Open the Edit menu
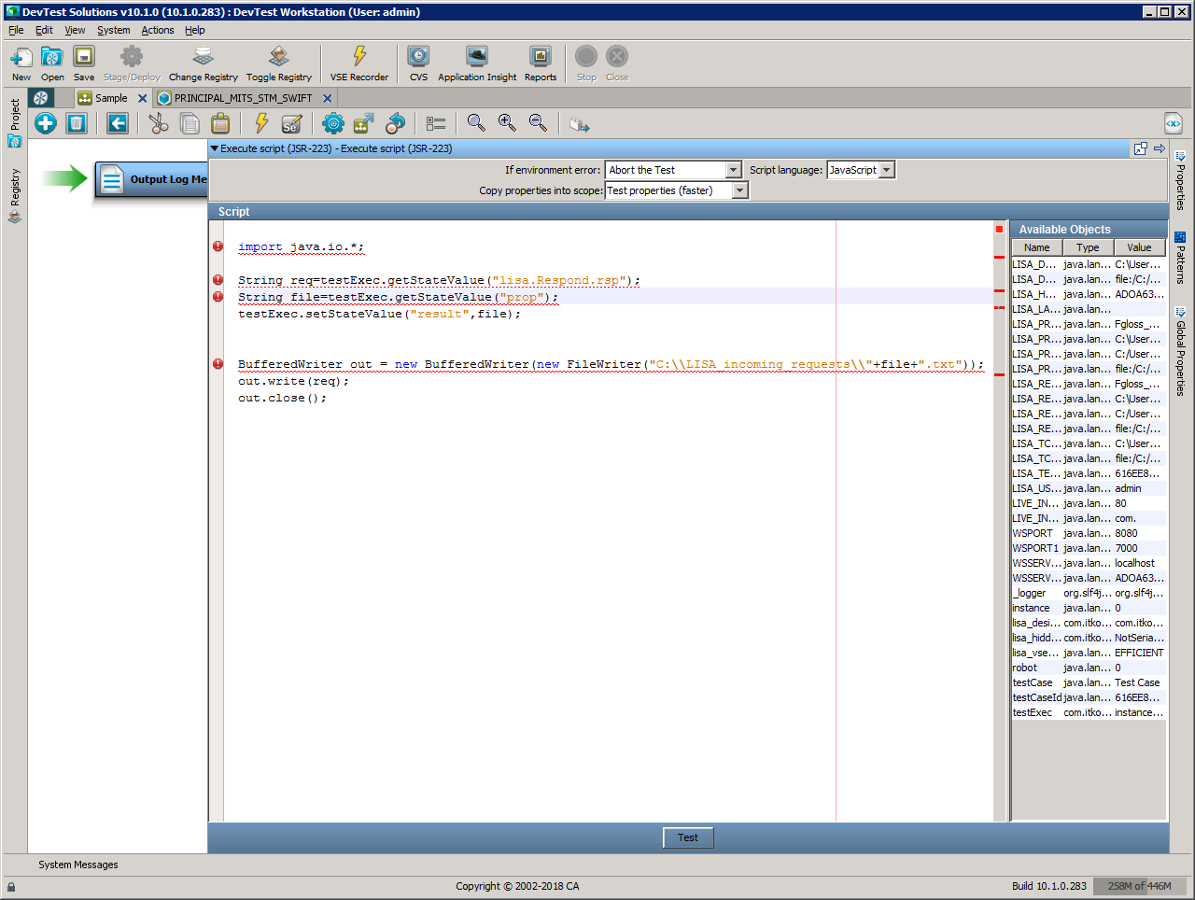The width and height of the screenshot is (1195, 900). [44, 30]
